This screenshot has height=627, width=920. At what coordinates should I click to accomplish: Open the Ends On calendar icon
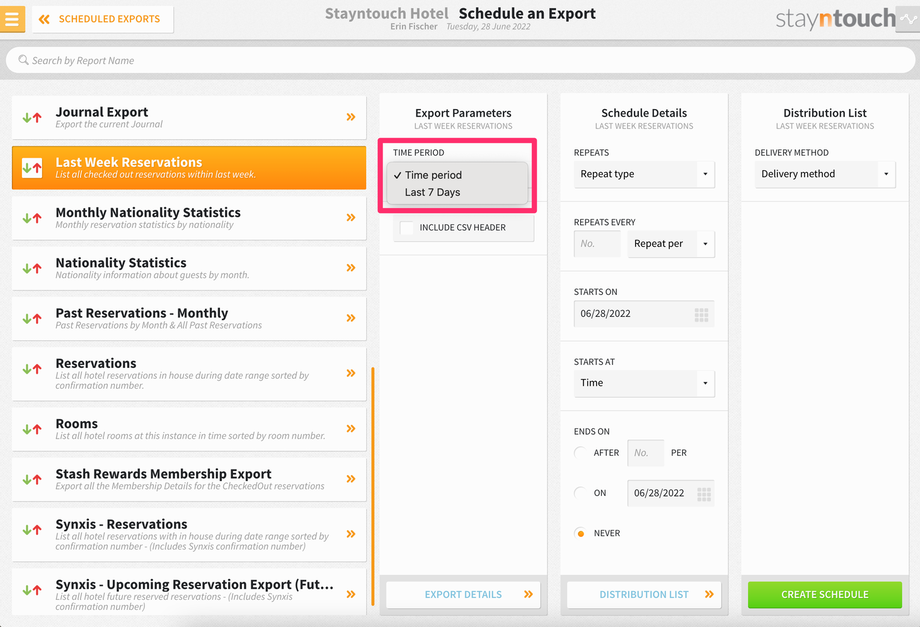704,494
